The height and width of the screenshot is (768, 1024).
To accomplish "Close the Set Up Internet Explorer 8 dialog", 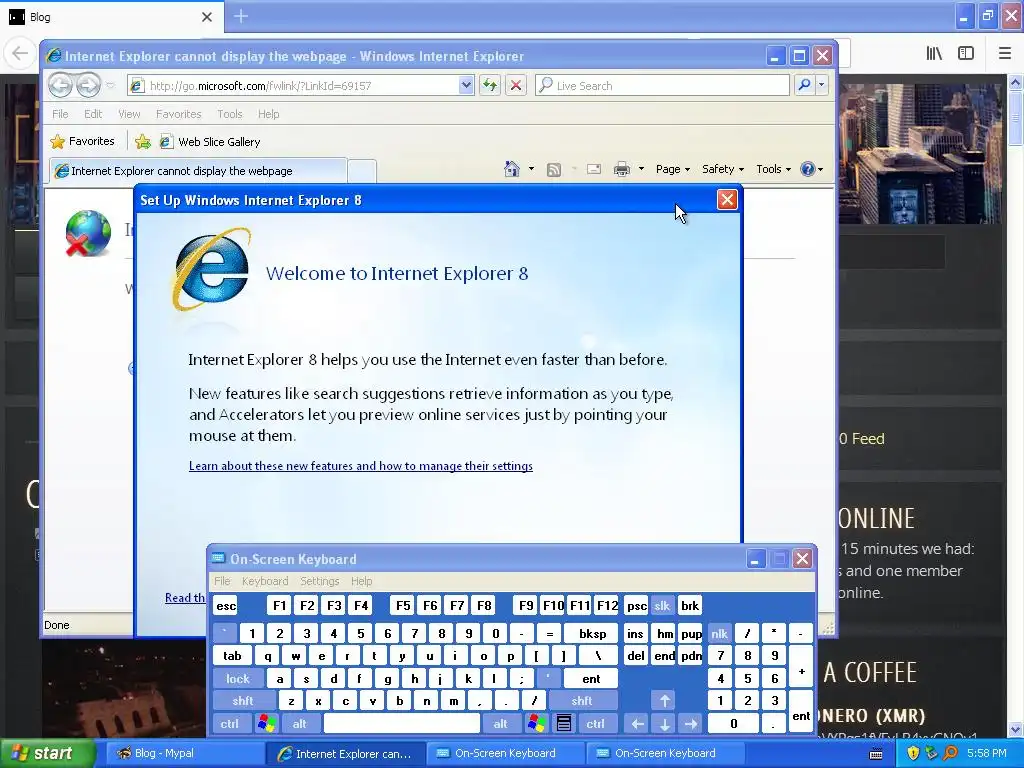I will click(x=727, y=200).
